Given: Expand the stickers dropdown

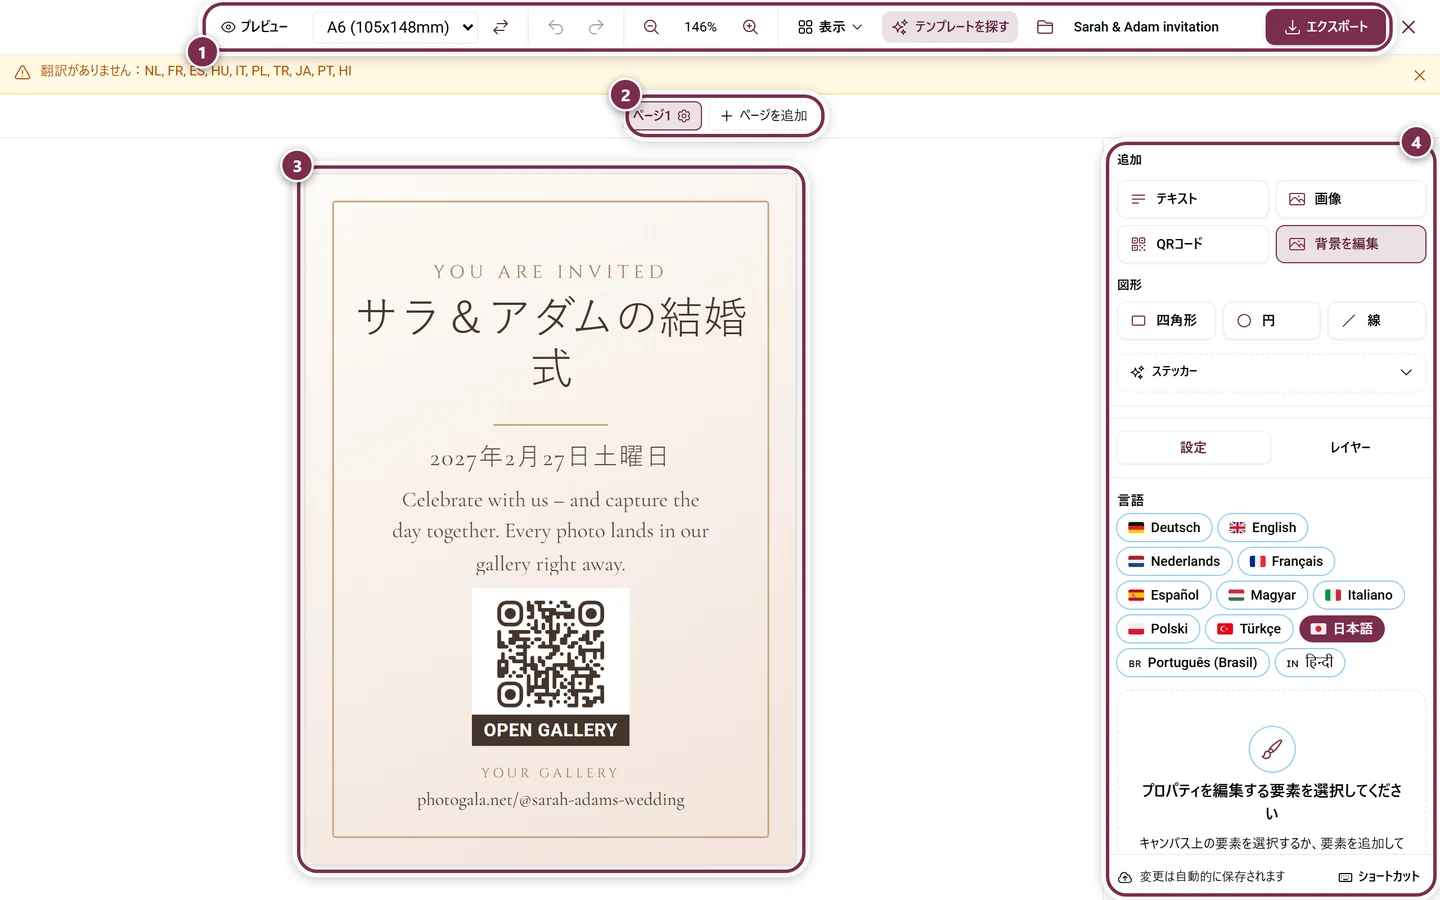Looking at the screenshot, I should (1271, 372).
